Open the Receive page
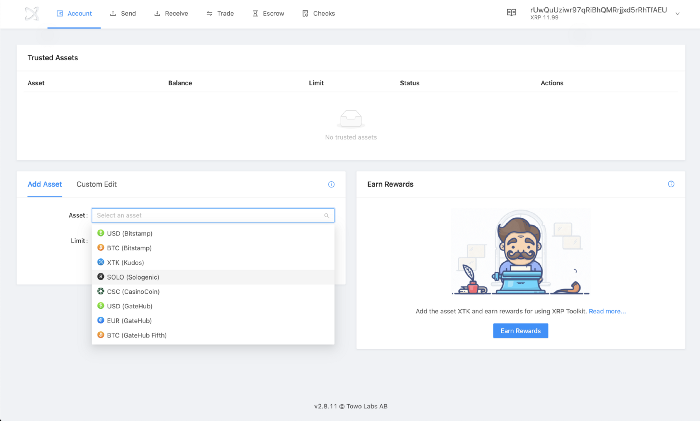 tap(170, 14)
